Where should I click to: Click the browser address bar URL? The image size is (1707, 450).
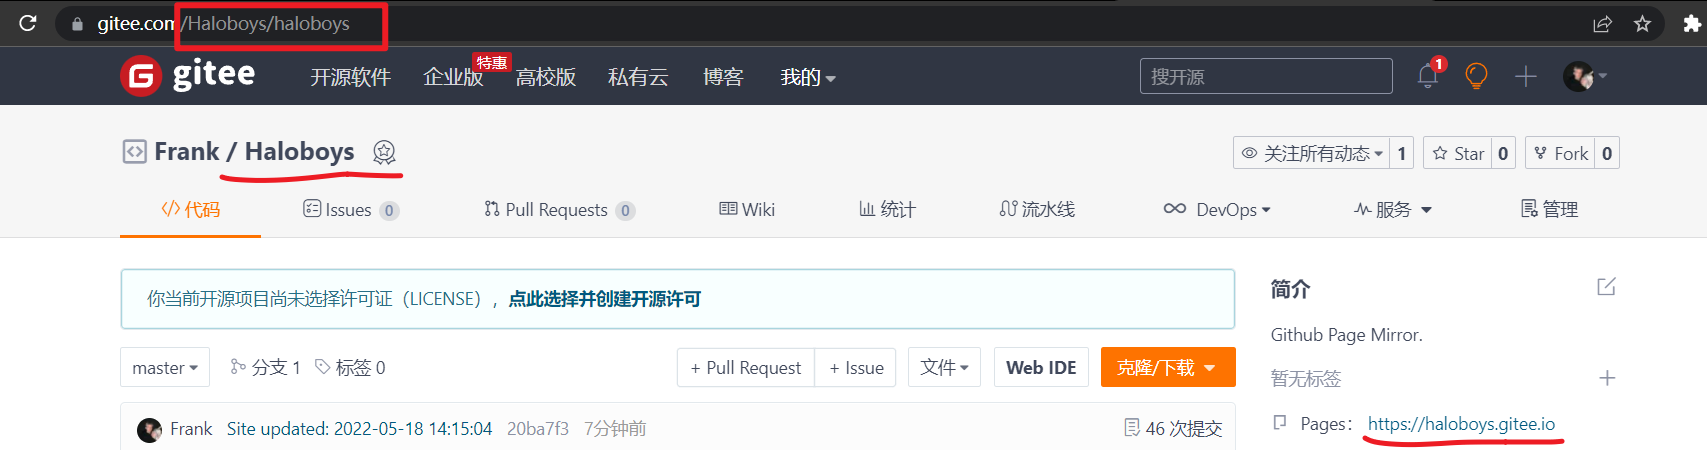[224, 24]
